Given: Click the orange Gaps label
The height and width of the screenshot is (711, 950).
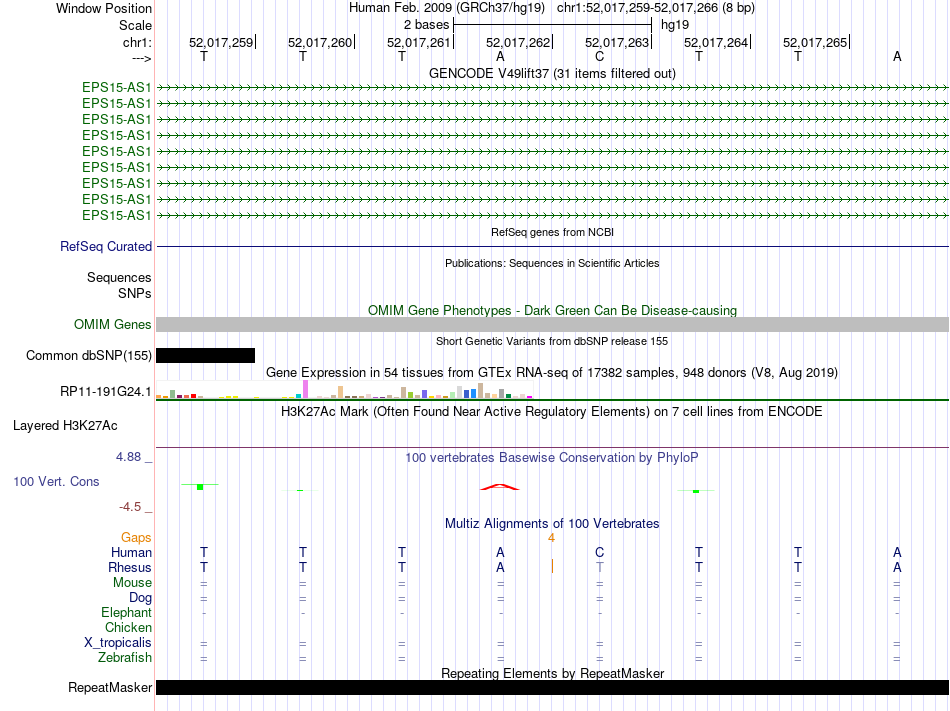Looking at the screenshot, I should (136, 537).
